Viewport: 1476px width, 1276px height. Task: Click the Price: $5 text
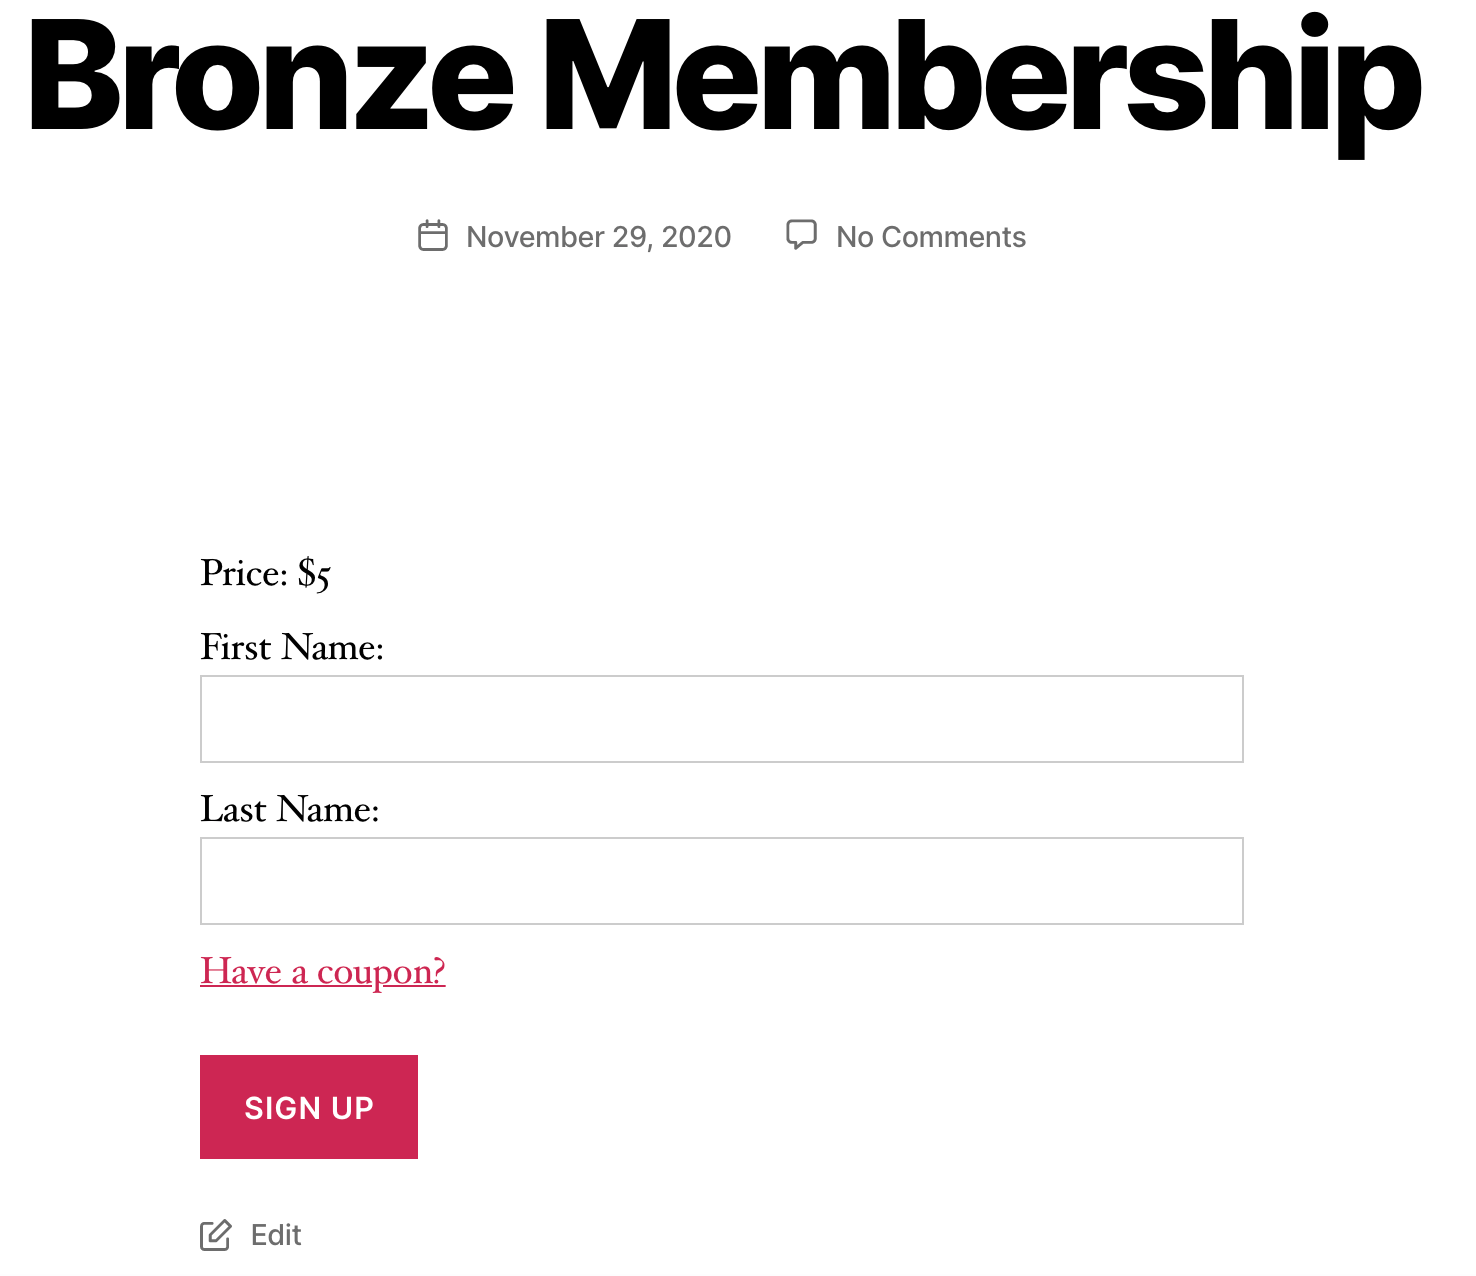coord(265,574)
